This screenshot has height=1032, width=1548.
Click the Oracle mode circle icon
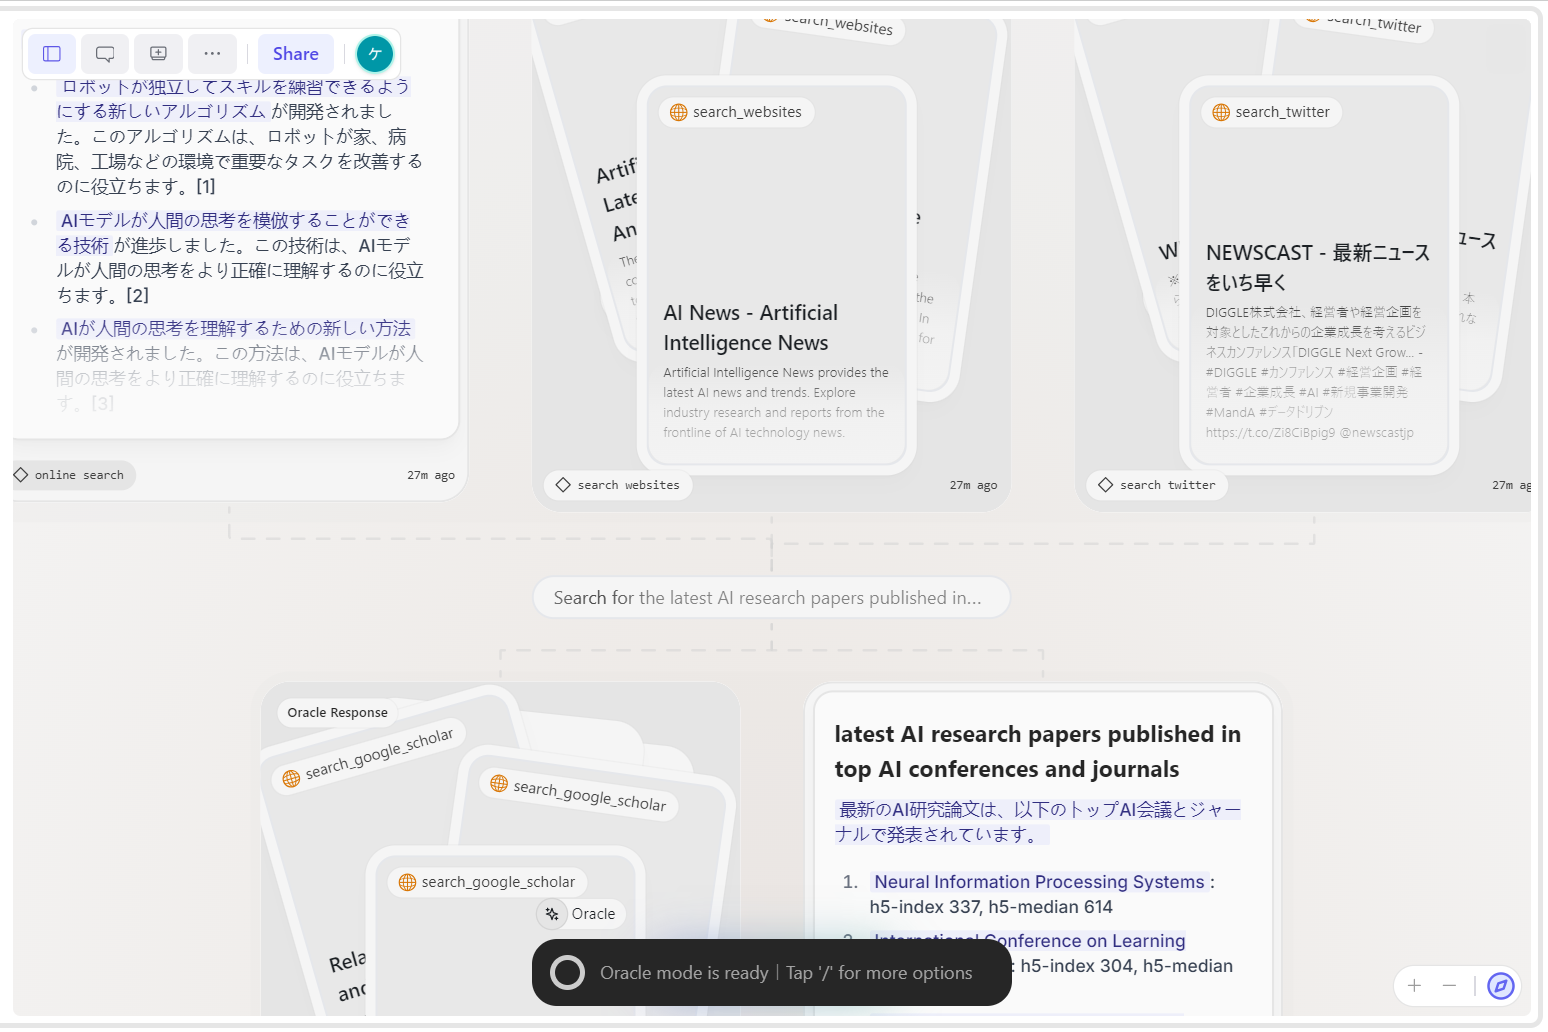point(567,972)
